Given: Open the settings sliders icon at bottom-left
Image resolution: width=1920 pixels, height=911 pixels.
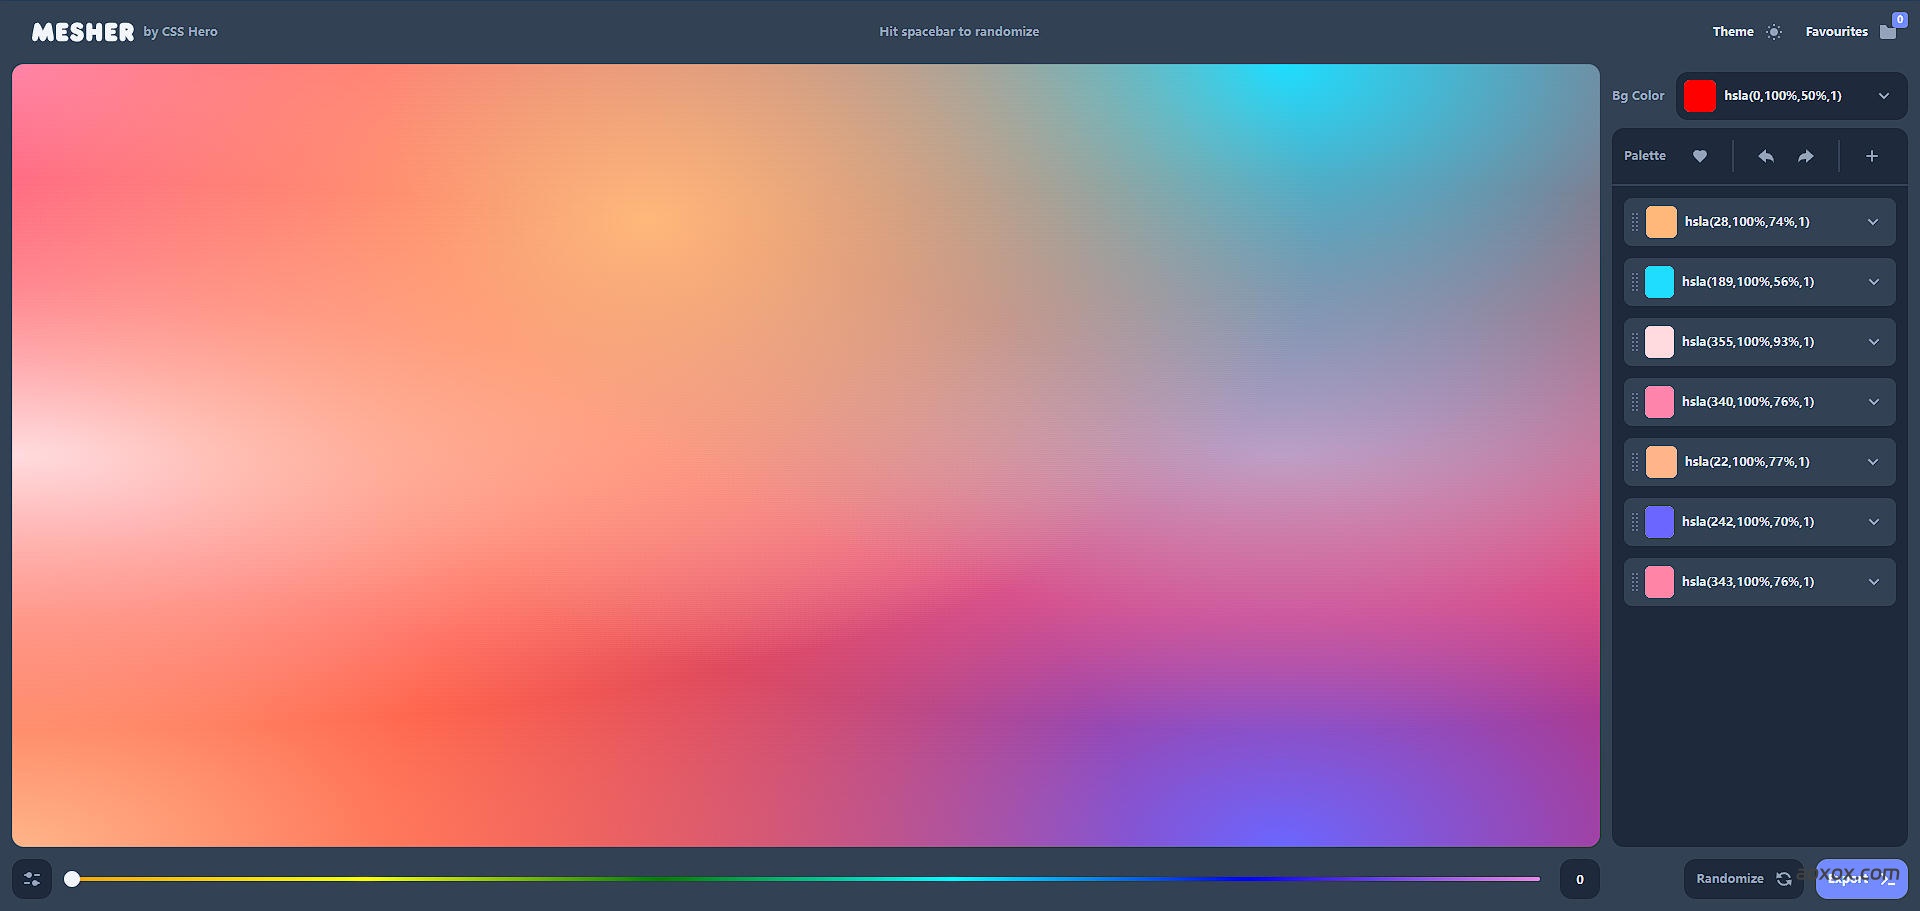Looking at the screenshot, I should [x=32, y=879].
